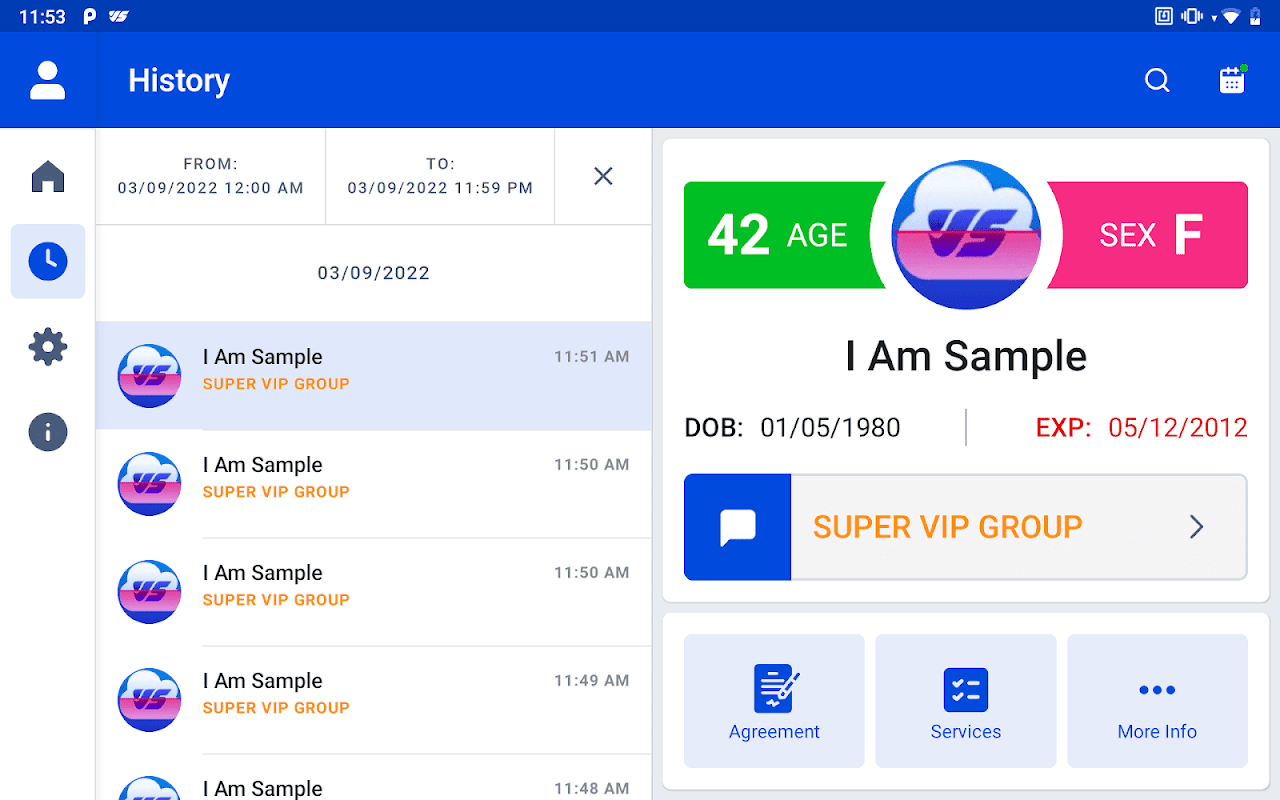The height and width of the screenshot is (800, 1280).
Task: Open the SUPER VIP GROUP comment icon
Action: click(x=738, y=527)
